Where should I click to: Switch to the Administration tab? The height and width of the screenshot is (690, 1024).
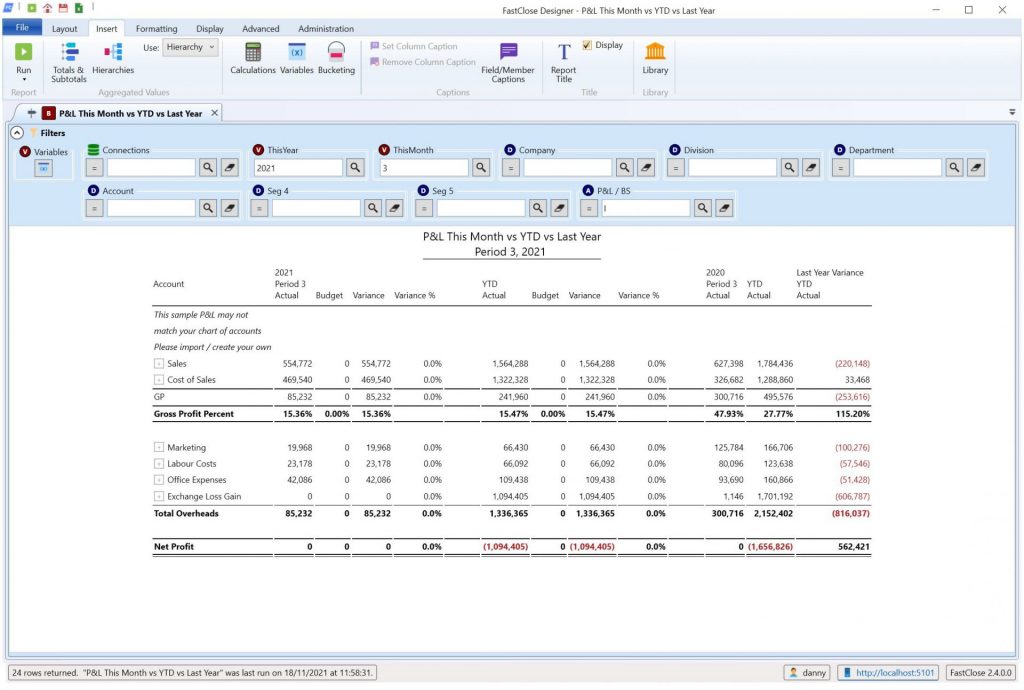point(326,29)
